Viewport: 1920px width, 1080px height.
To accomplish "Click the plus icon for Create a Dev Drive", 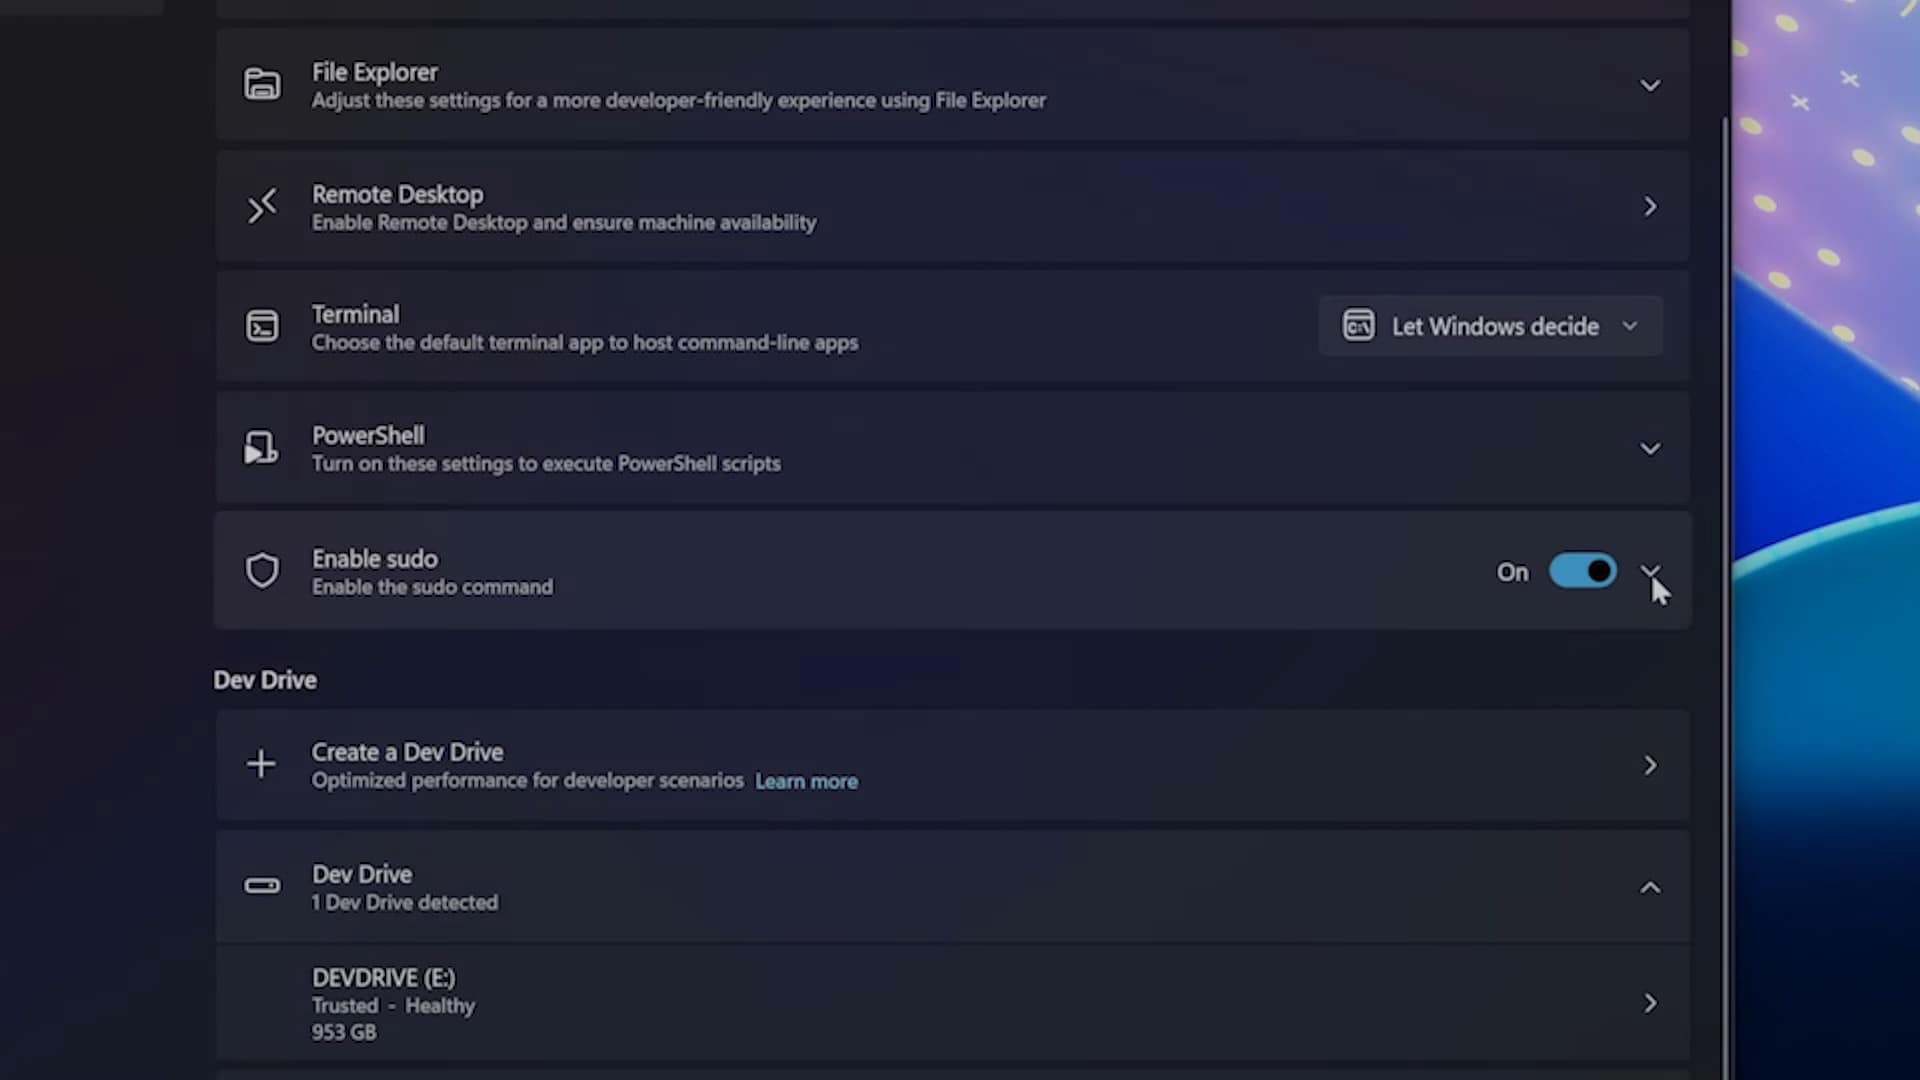I will click(x=261, y=765).
